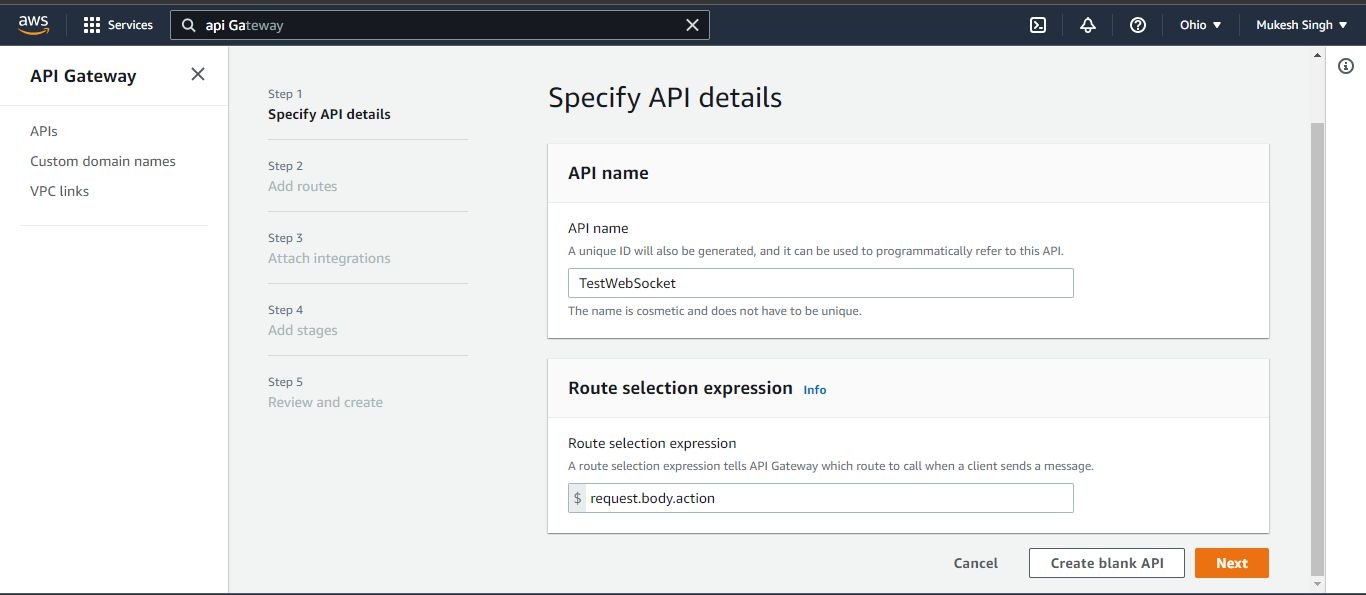Clear the search box with the X

point(692,24)
